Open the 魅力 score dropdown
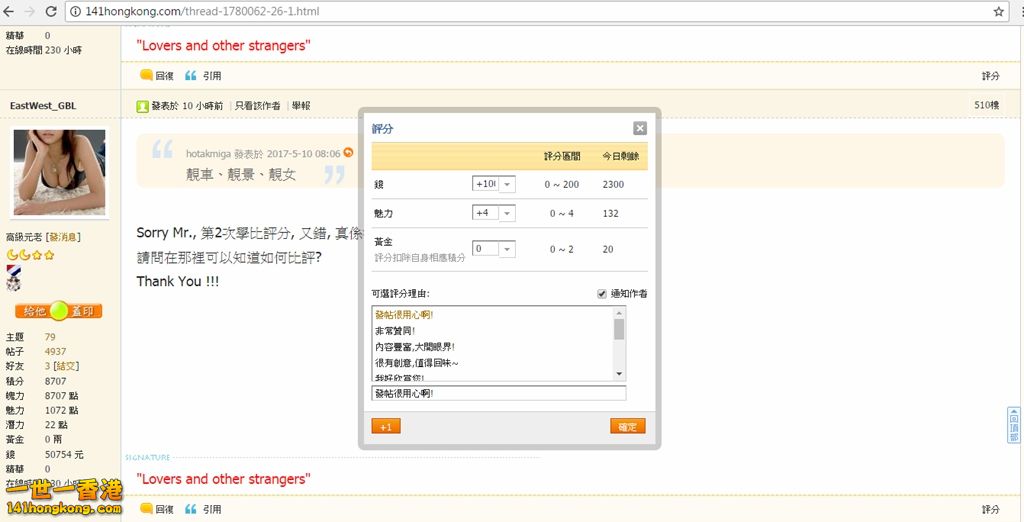This screenshot has width=1024, height=522. [507, 213]
